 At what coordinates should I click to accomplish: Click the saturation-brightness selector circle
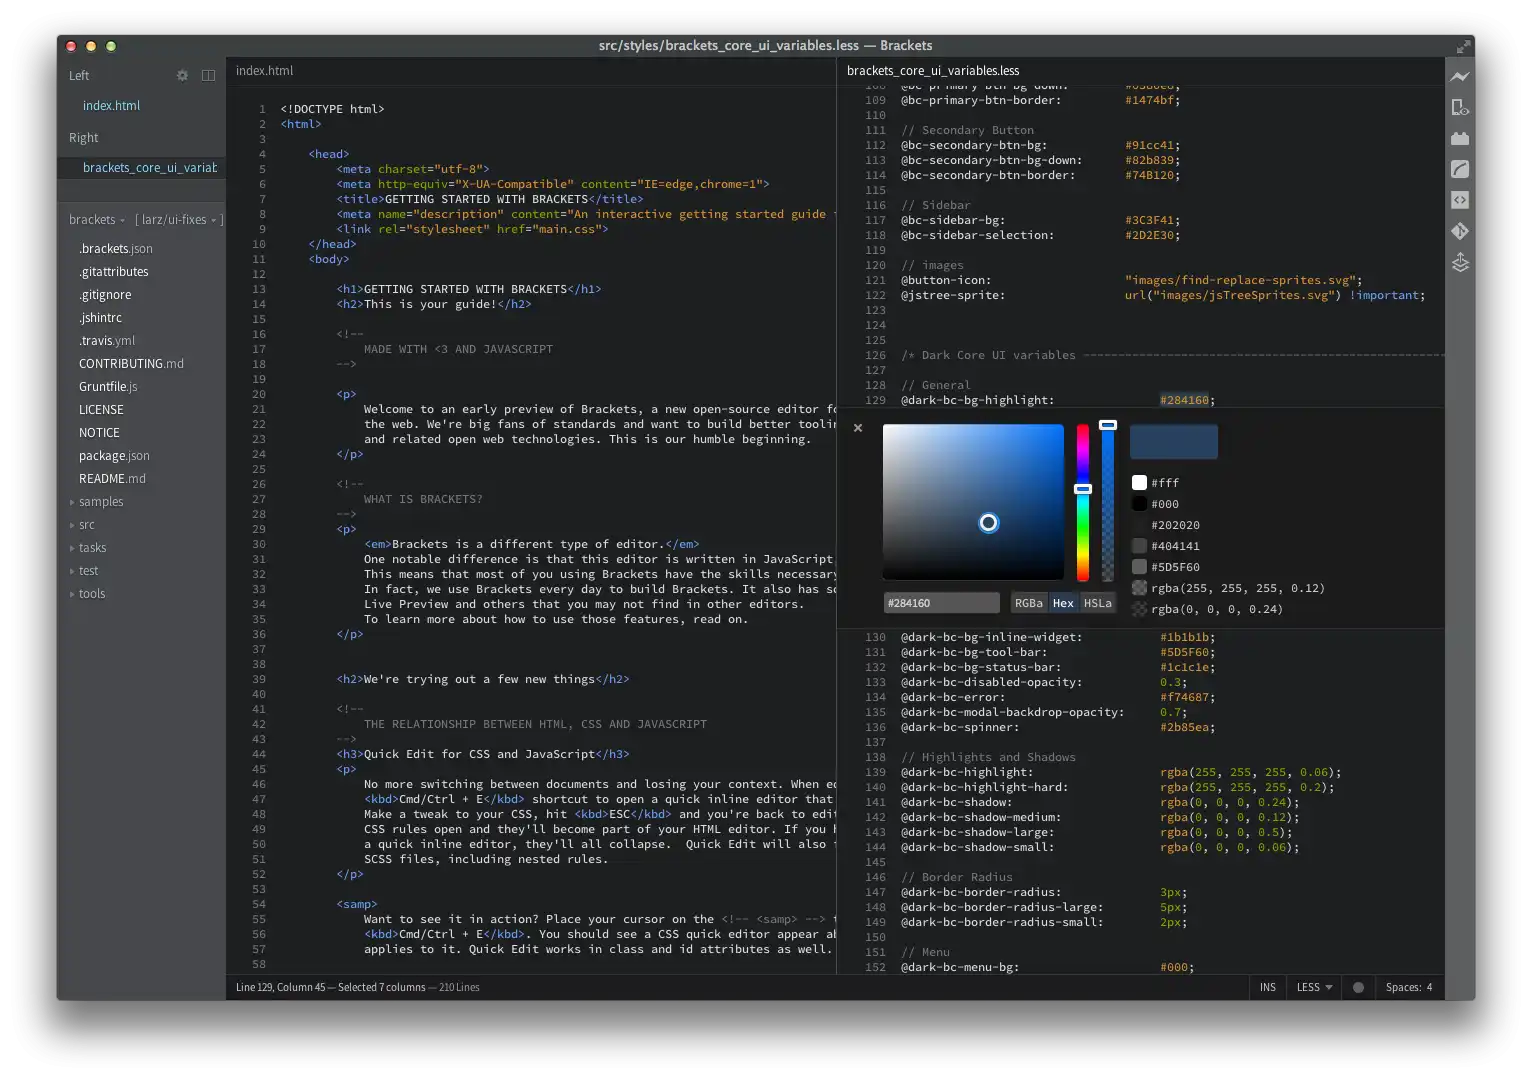click(988, 522)
